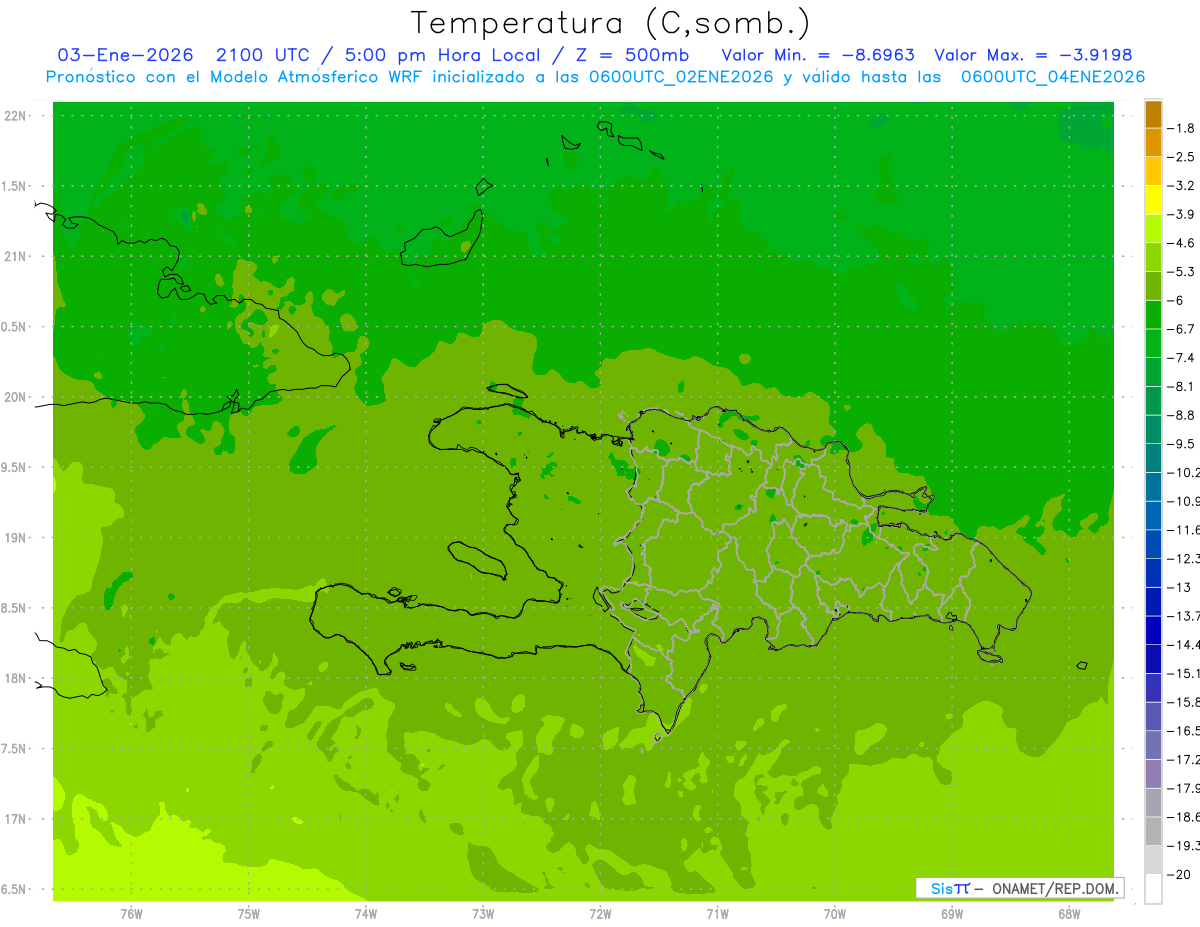Click "Valor Min. = -8.6963" text

point(820,55)
